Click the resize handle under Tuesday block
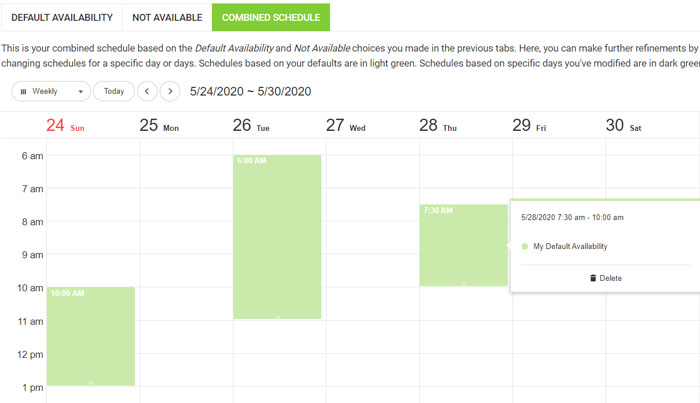 [x=277, y=317]
